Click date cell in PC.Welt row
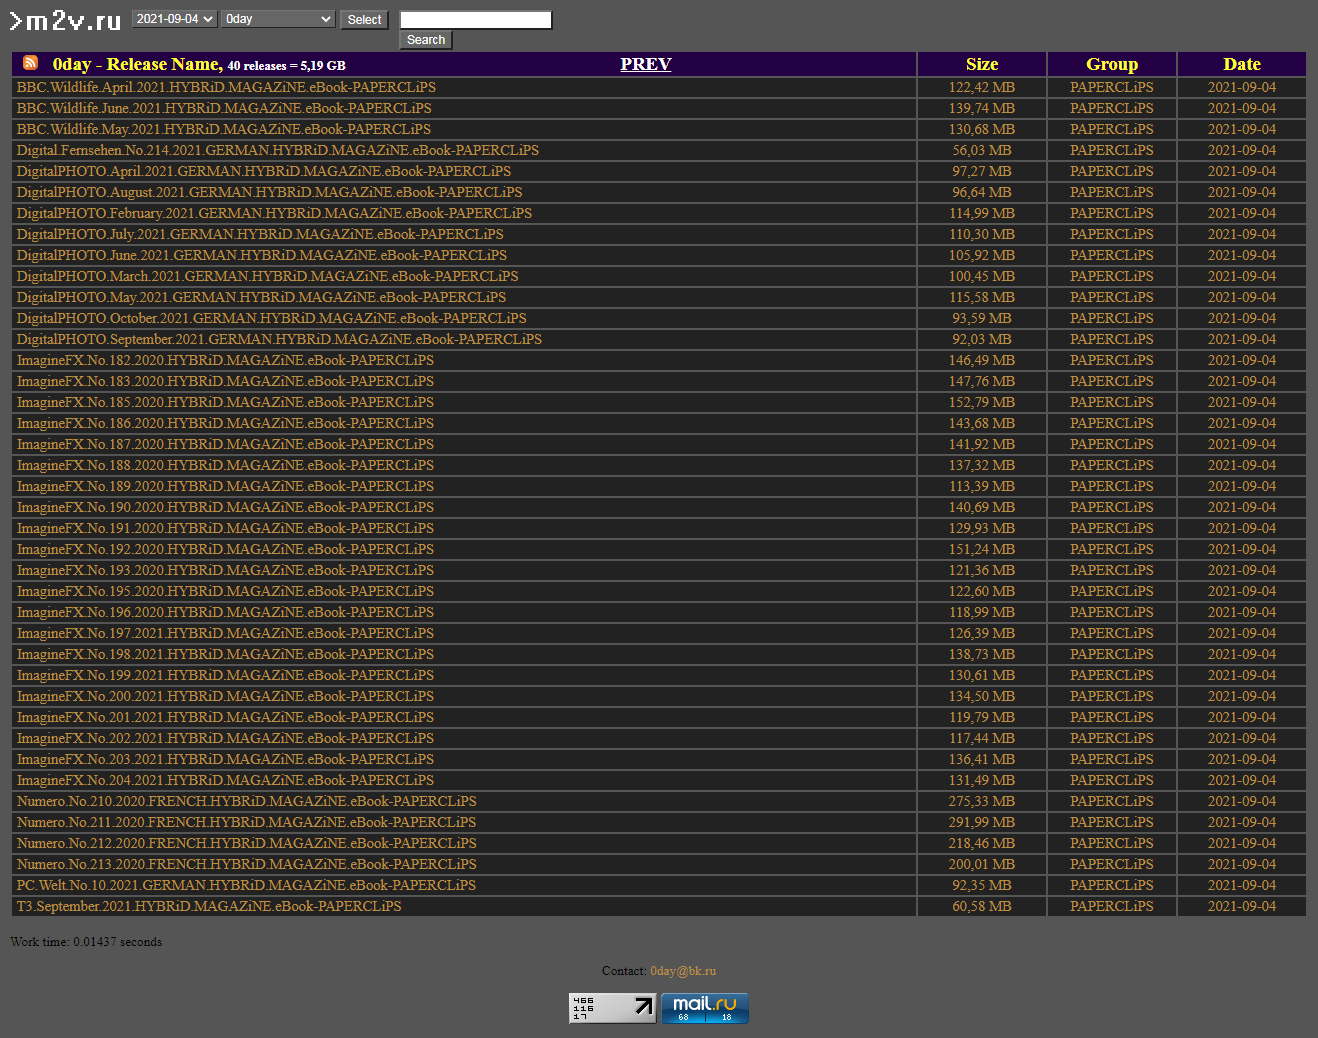Viewport: 1318px width, 1038px height. (x=1242, y=885)
